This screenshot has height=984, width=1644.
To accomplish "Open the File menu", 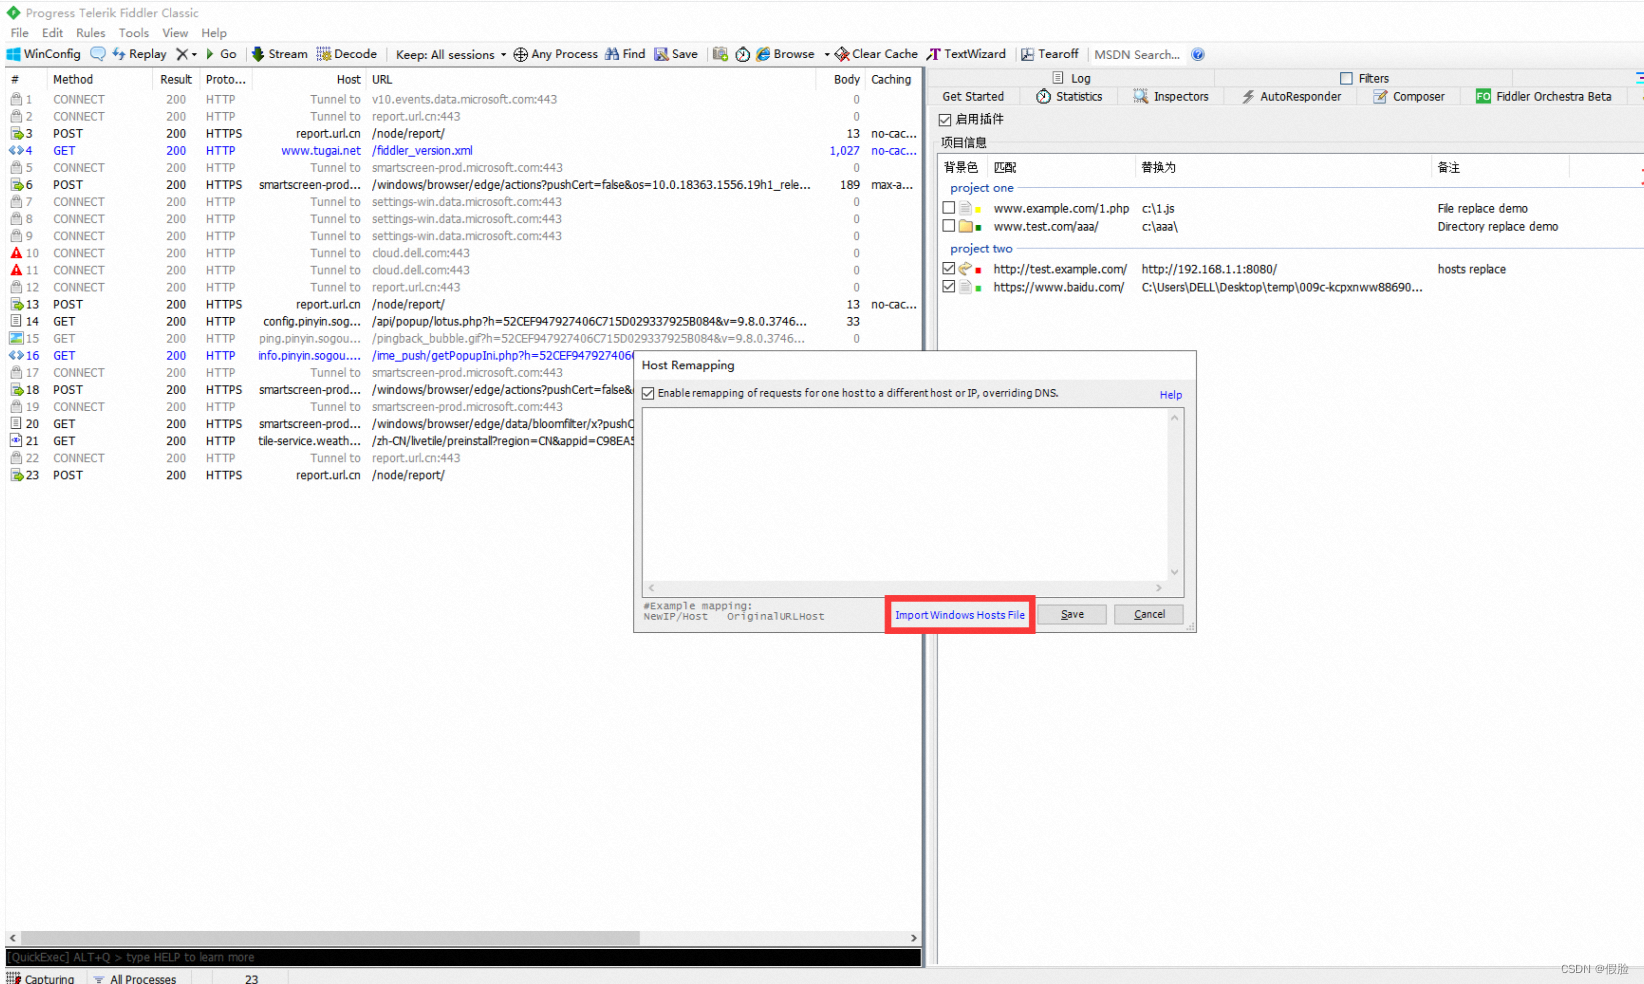I will tap(19, 33).
